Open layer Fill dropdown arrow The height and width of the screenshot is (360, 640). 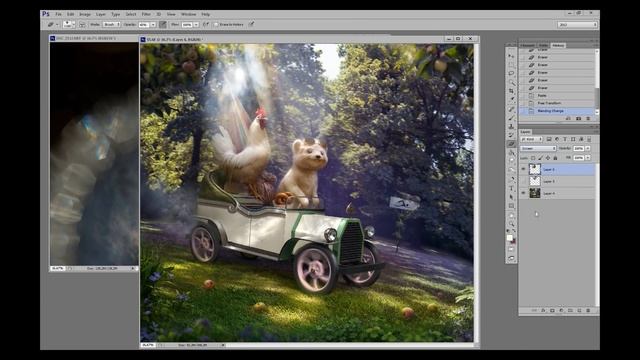click(x=588, y=158)
